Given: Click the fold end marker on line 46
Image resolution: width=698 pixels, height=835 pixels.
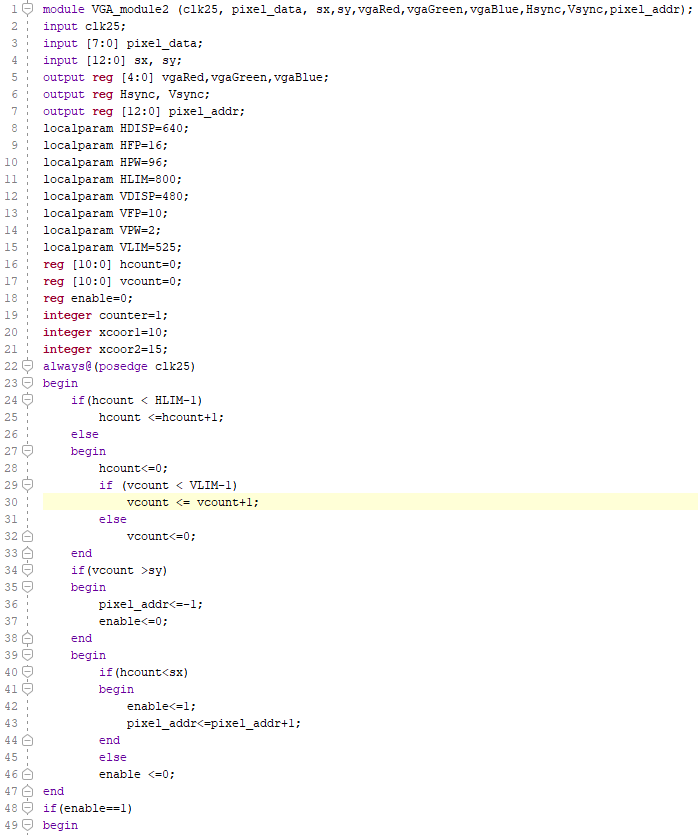Looking at the screenshot, I should point(28,774).
